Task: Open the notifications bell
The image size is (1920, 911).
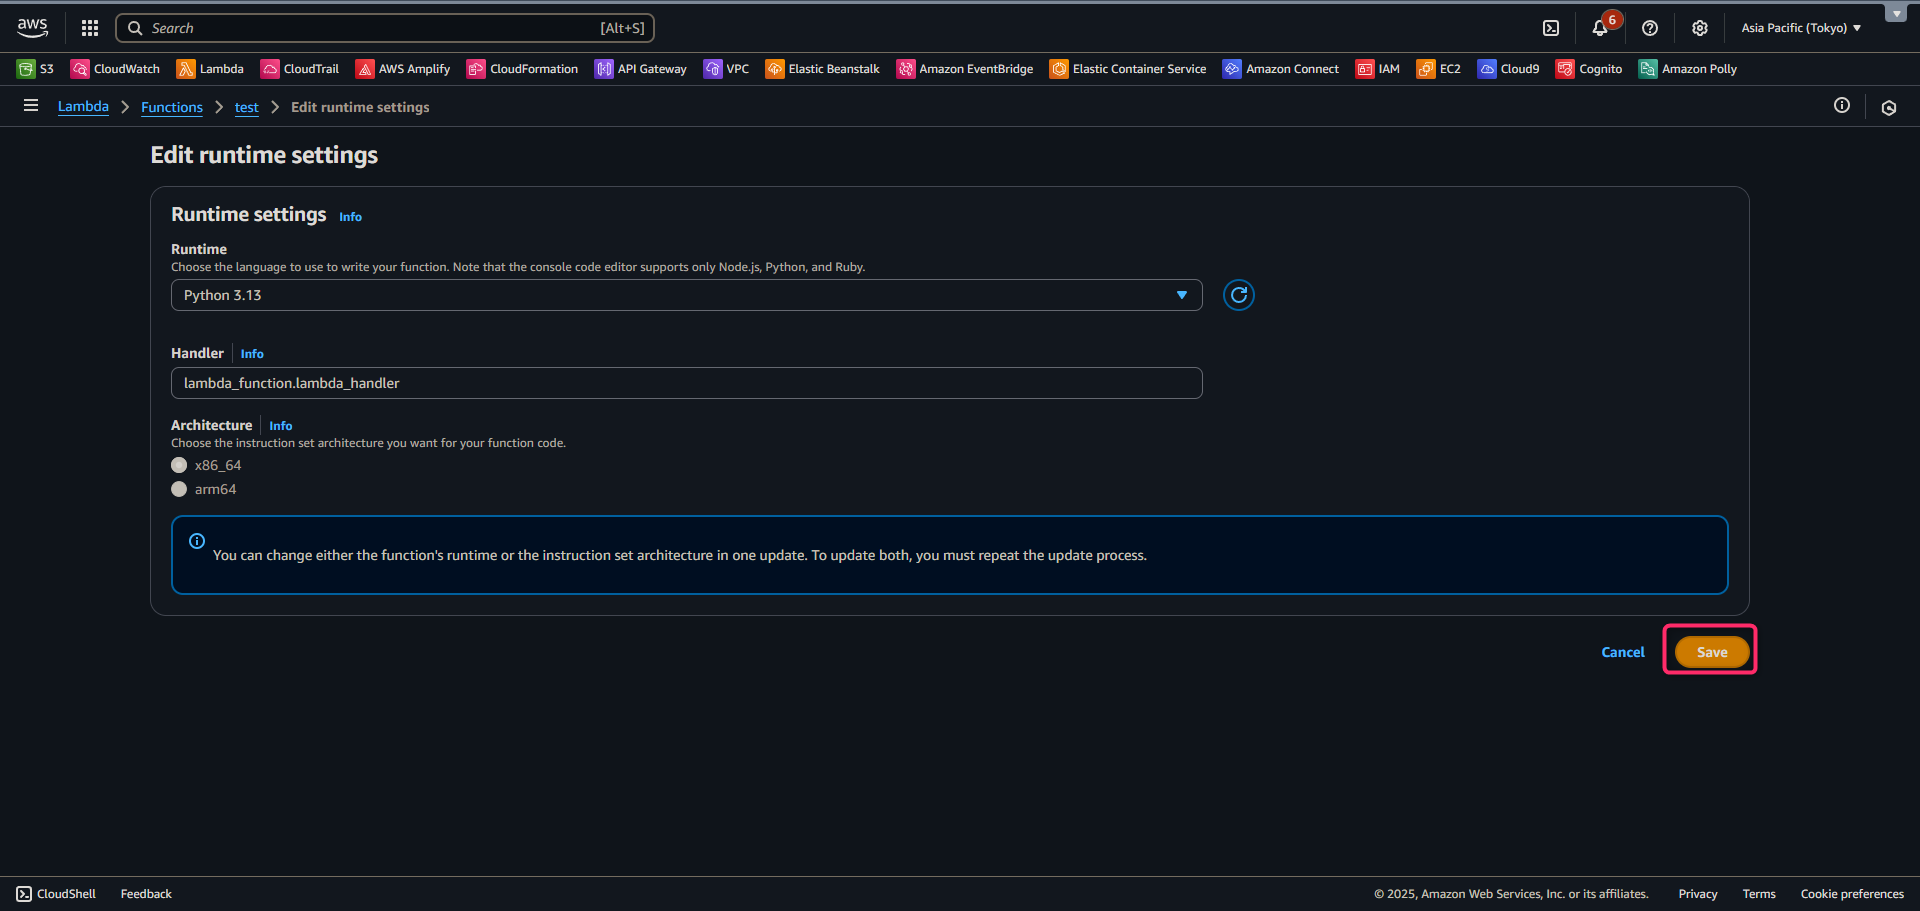Action: [x=1600, y=28]
